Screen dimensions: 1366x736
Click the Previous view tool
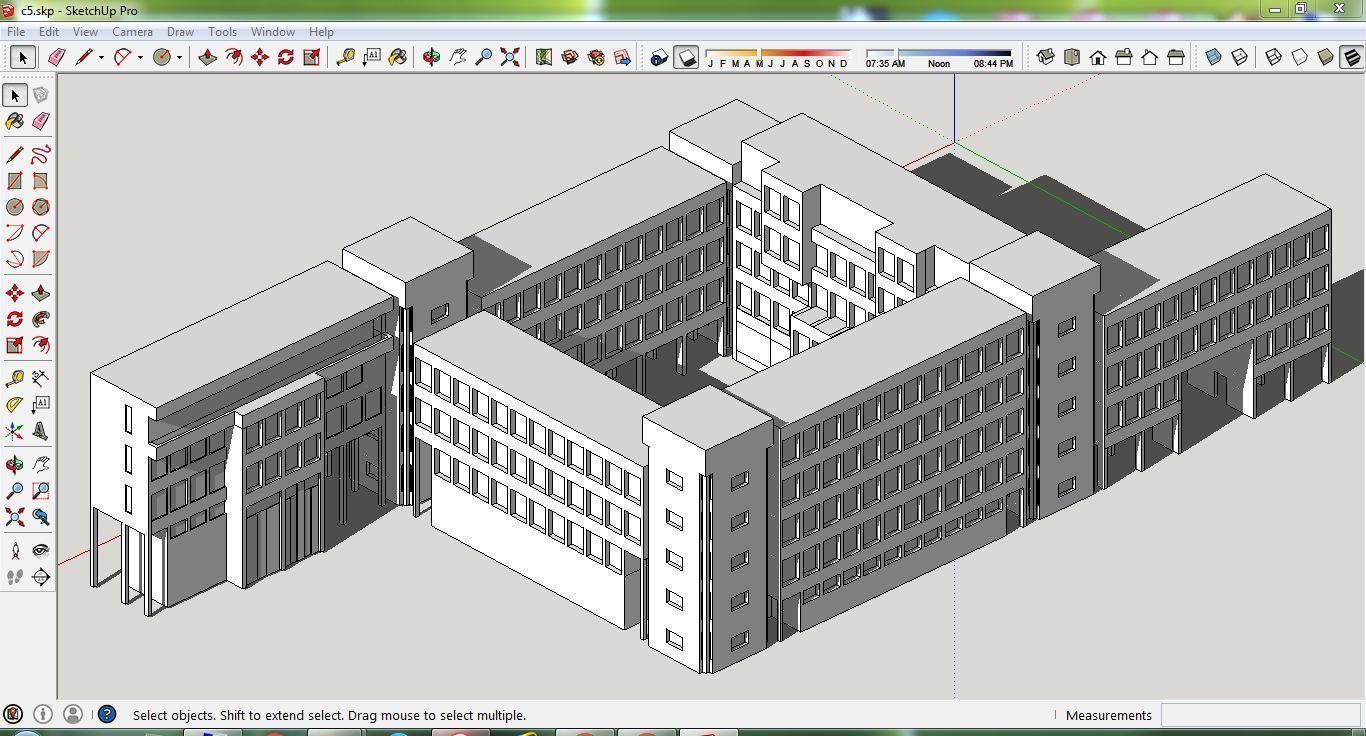(41, 517)
